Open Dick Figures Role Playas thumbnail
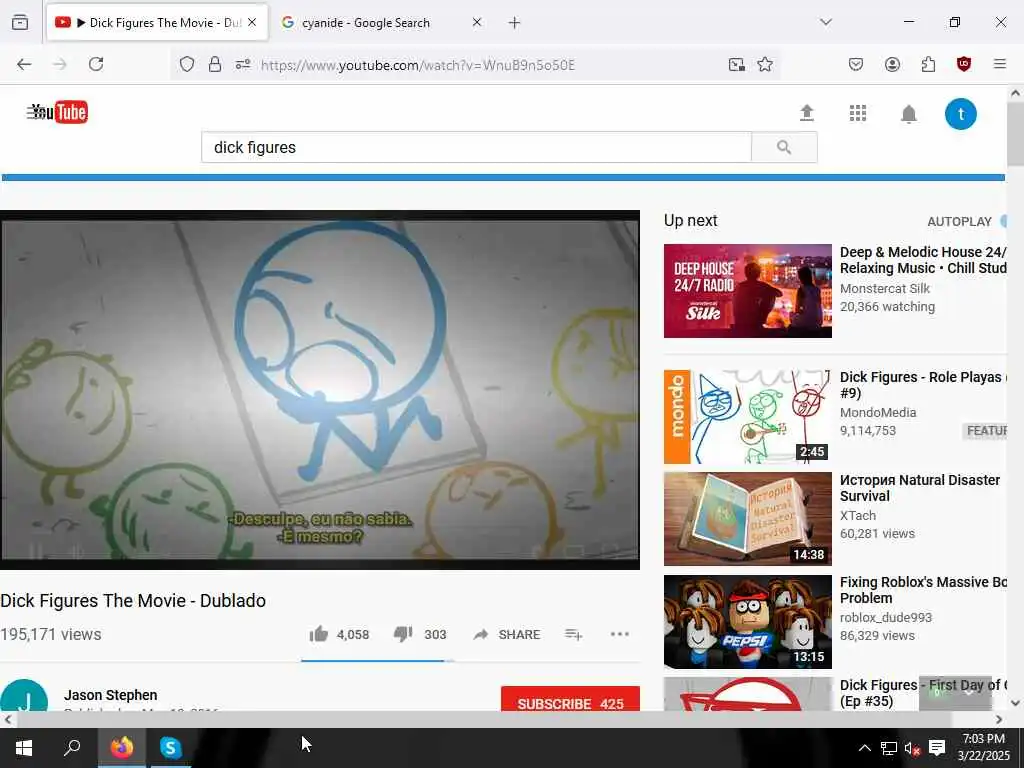The width and height of the screenshot is (1024, 768). [x=748, y=417]
